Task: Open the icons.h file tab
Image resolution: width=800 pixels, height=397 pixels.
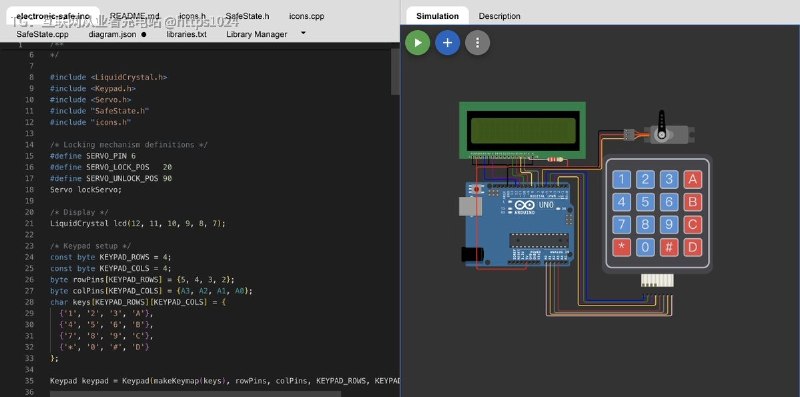Action: [x=192, y=16]
